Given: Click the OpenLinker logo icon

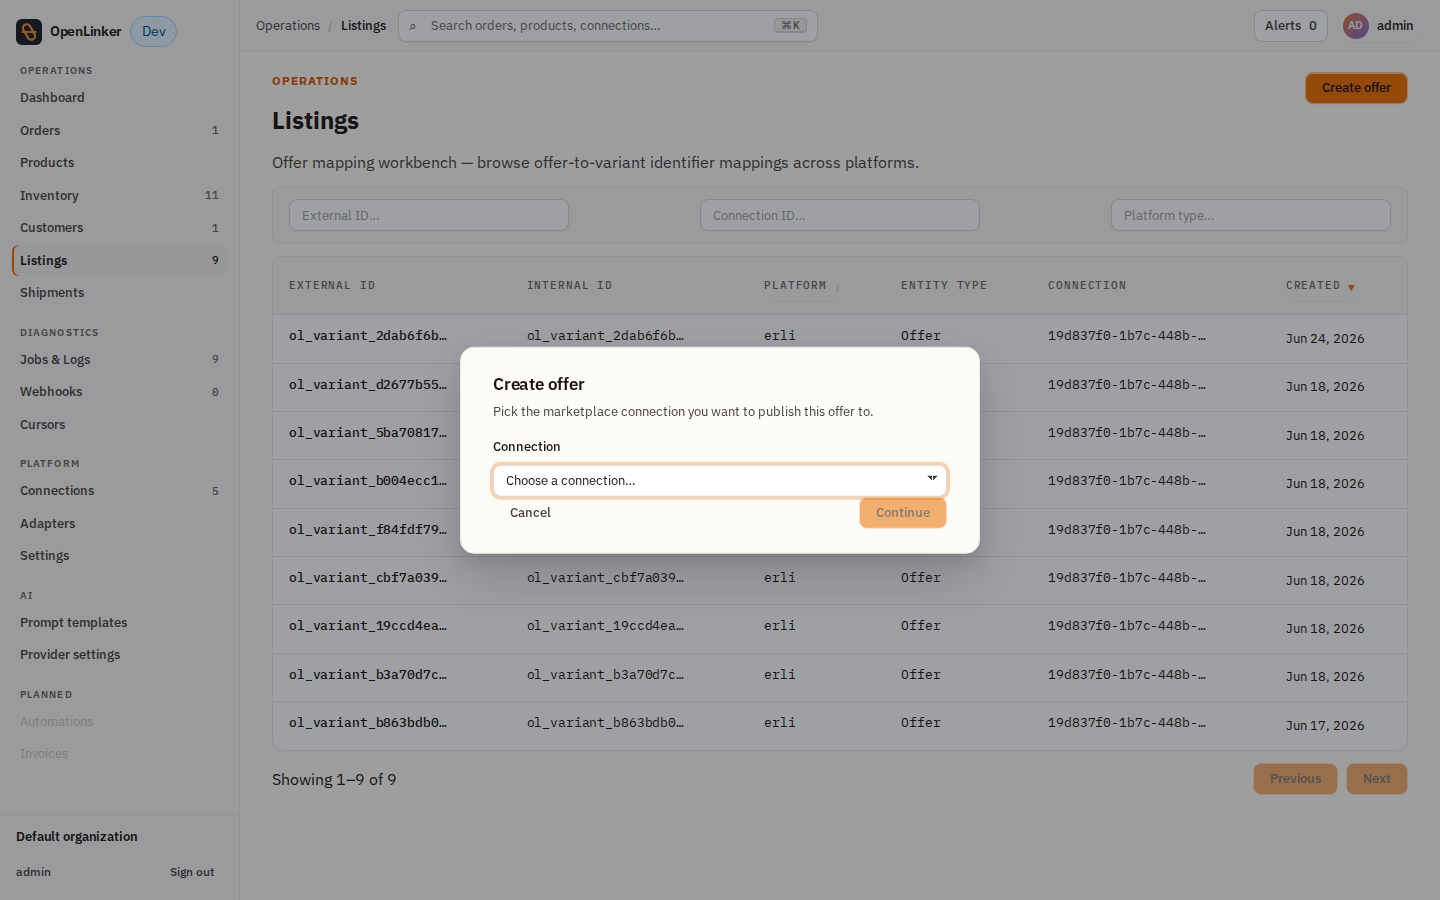Looking at the screenshot, I should click(x=29, y=32).
